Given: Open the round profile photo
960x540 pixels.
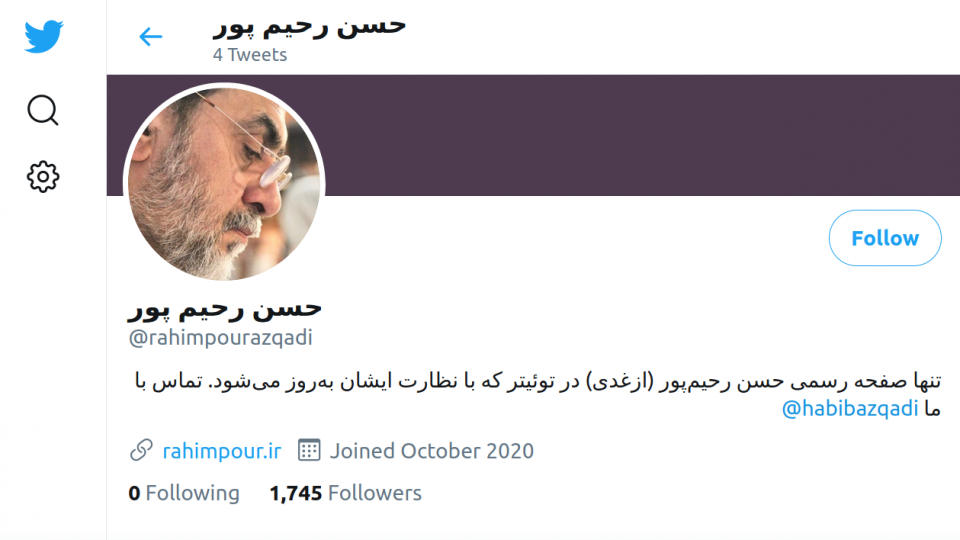Looking at the screenshot, I should coord(224,182).
